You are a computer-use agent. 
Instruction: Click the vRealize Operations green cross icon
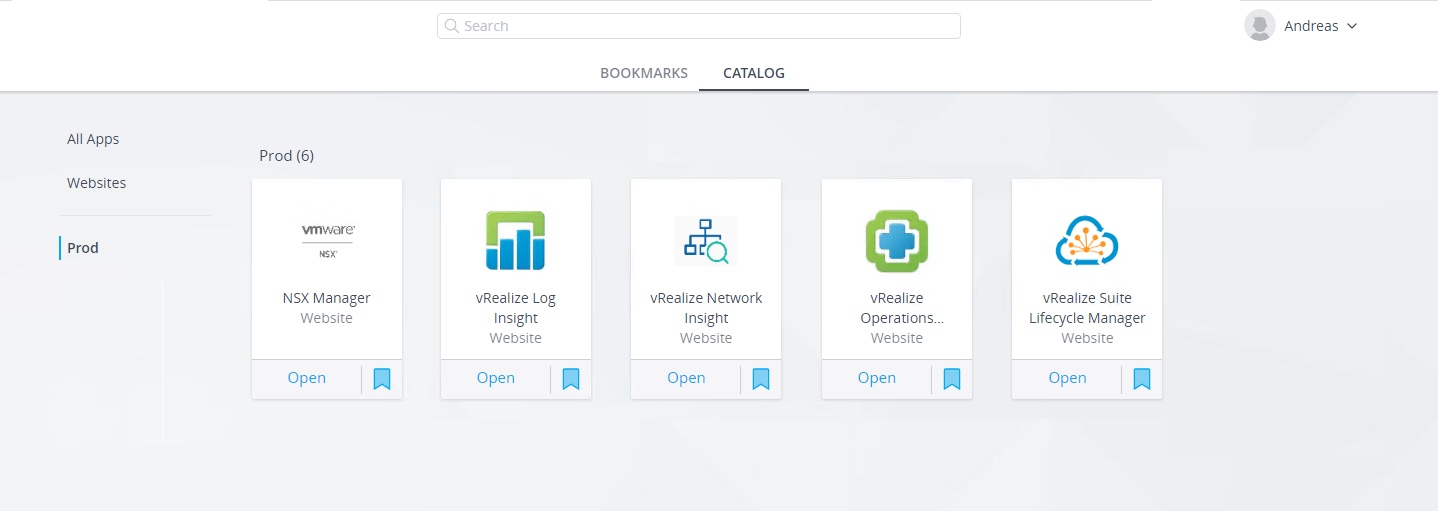click(x=896, y=240)
